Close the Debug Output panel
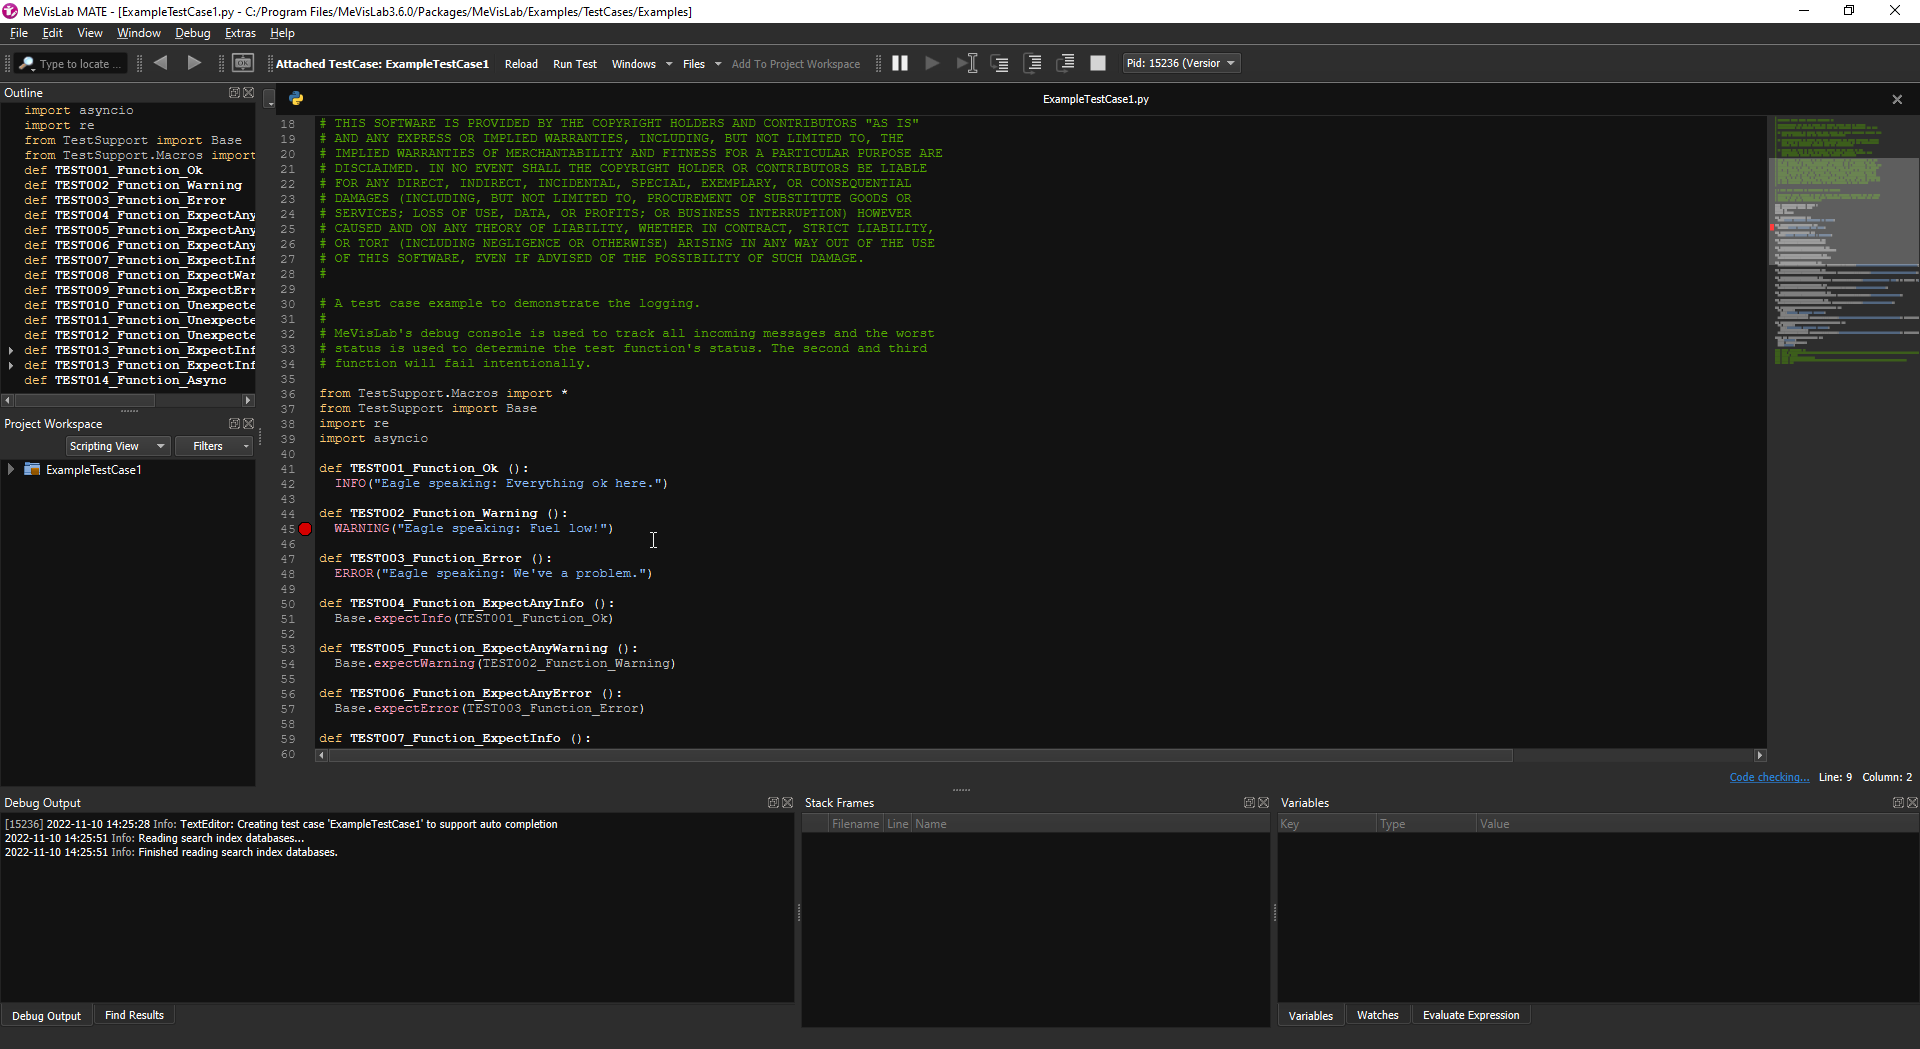The width and height of the screenshot is (1920, 1049). tap(788, 803)
